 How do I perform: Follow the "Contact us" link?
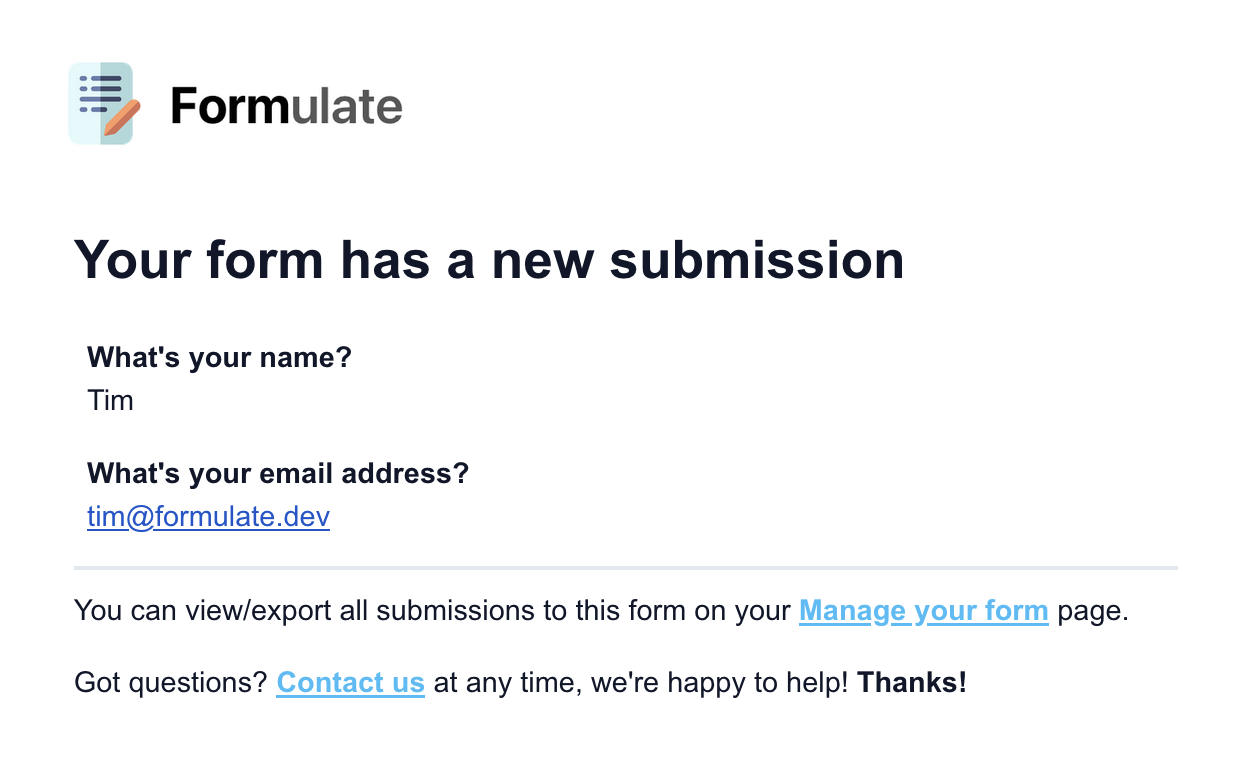click(350, 683)
